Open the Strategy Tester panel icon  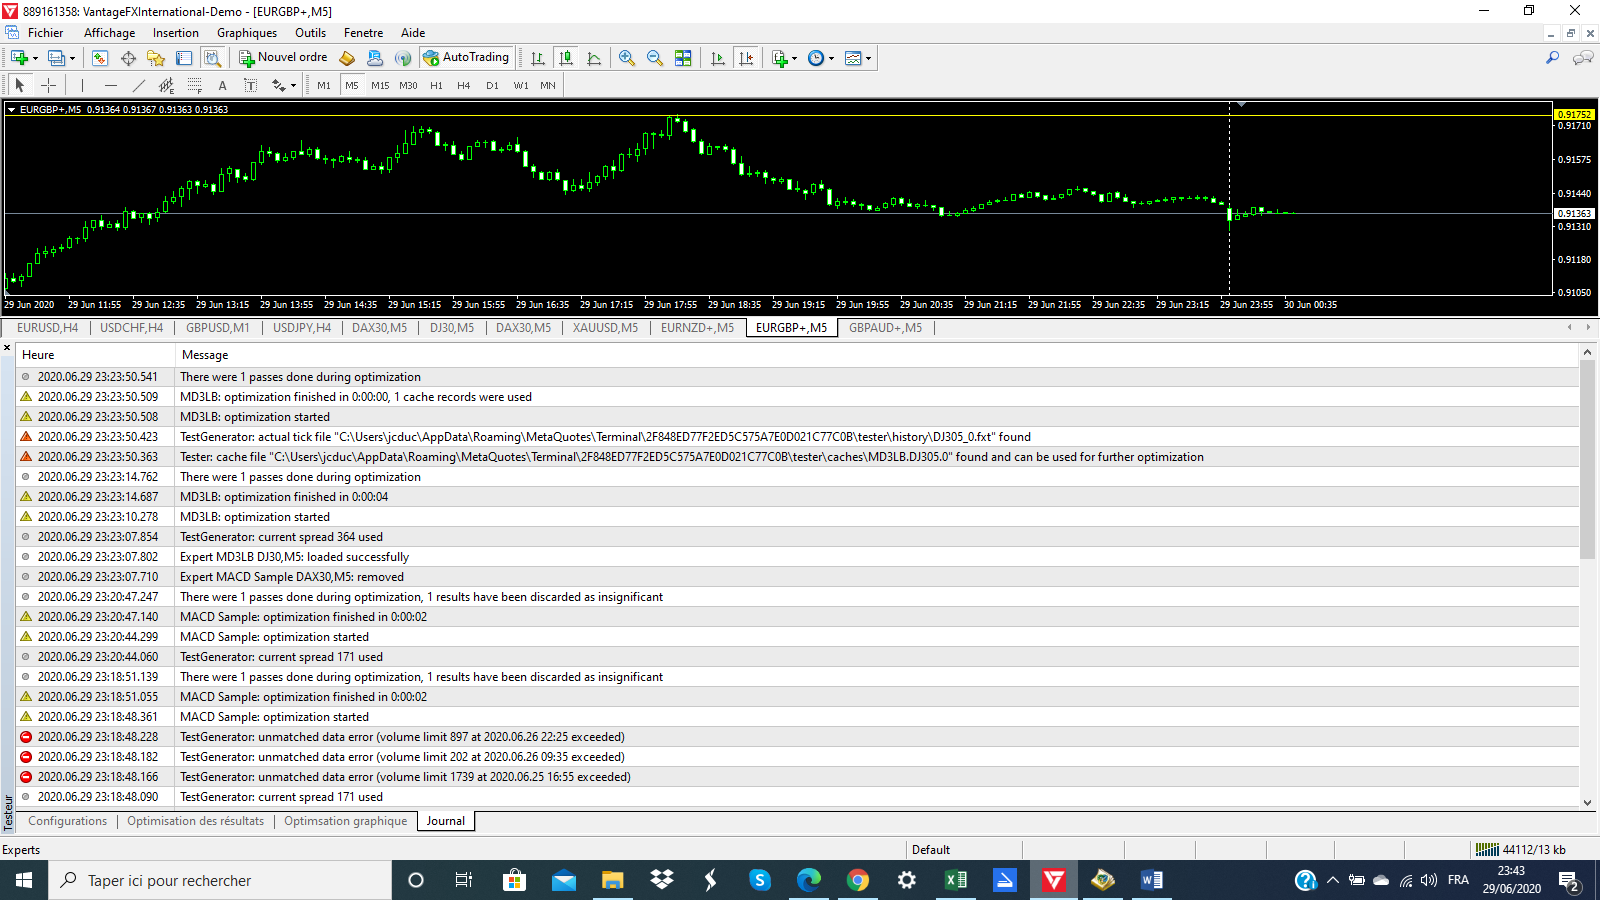coord(212,58)
